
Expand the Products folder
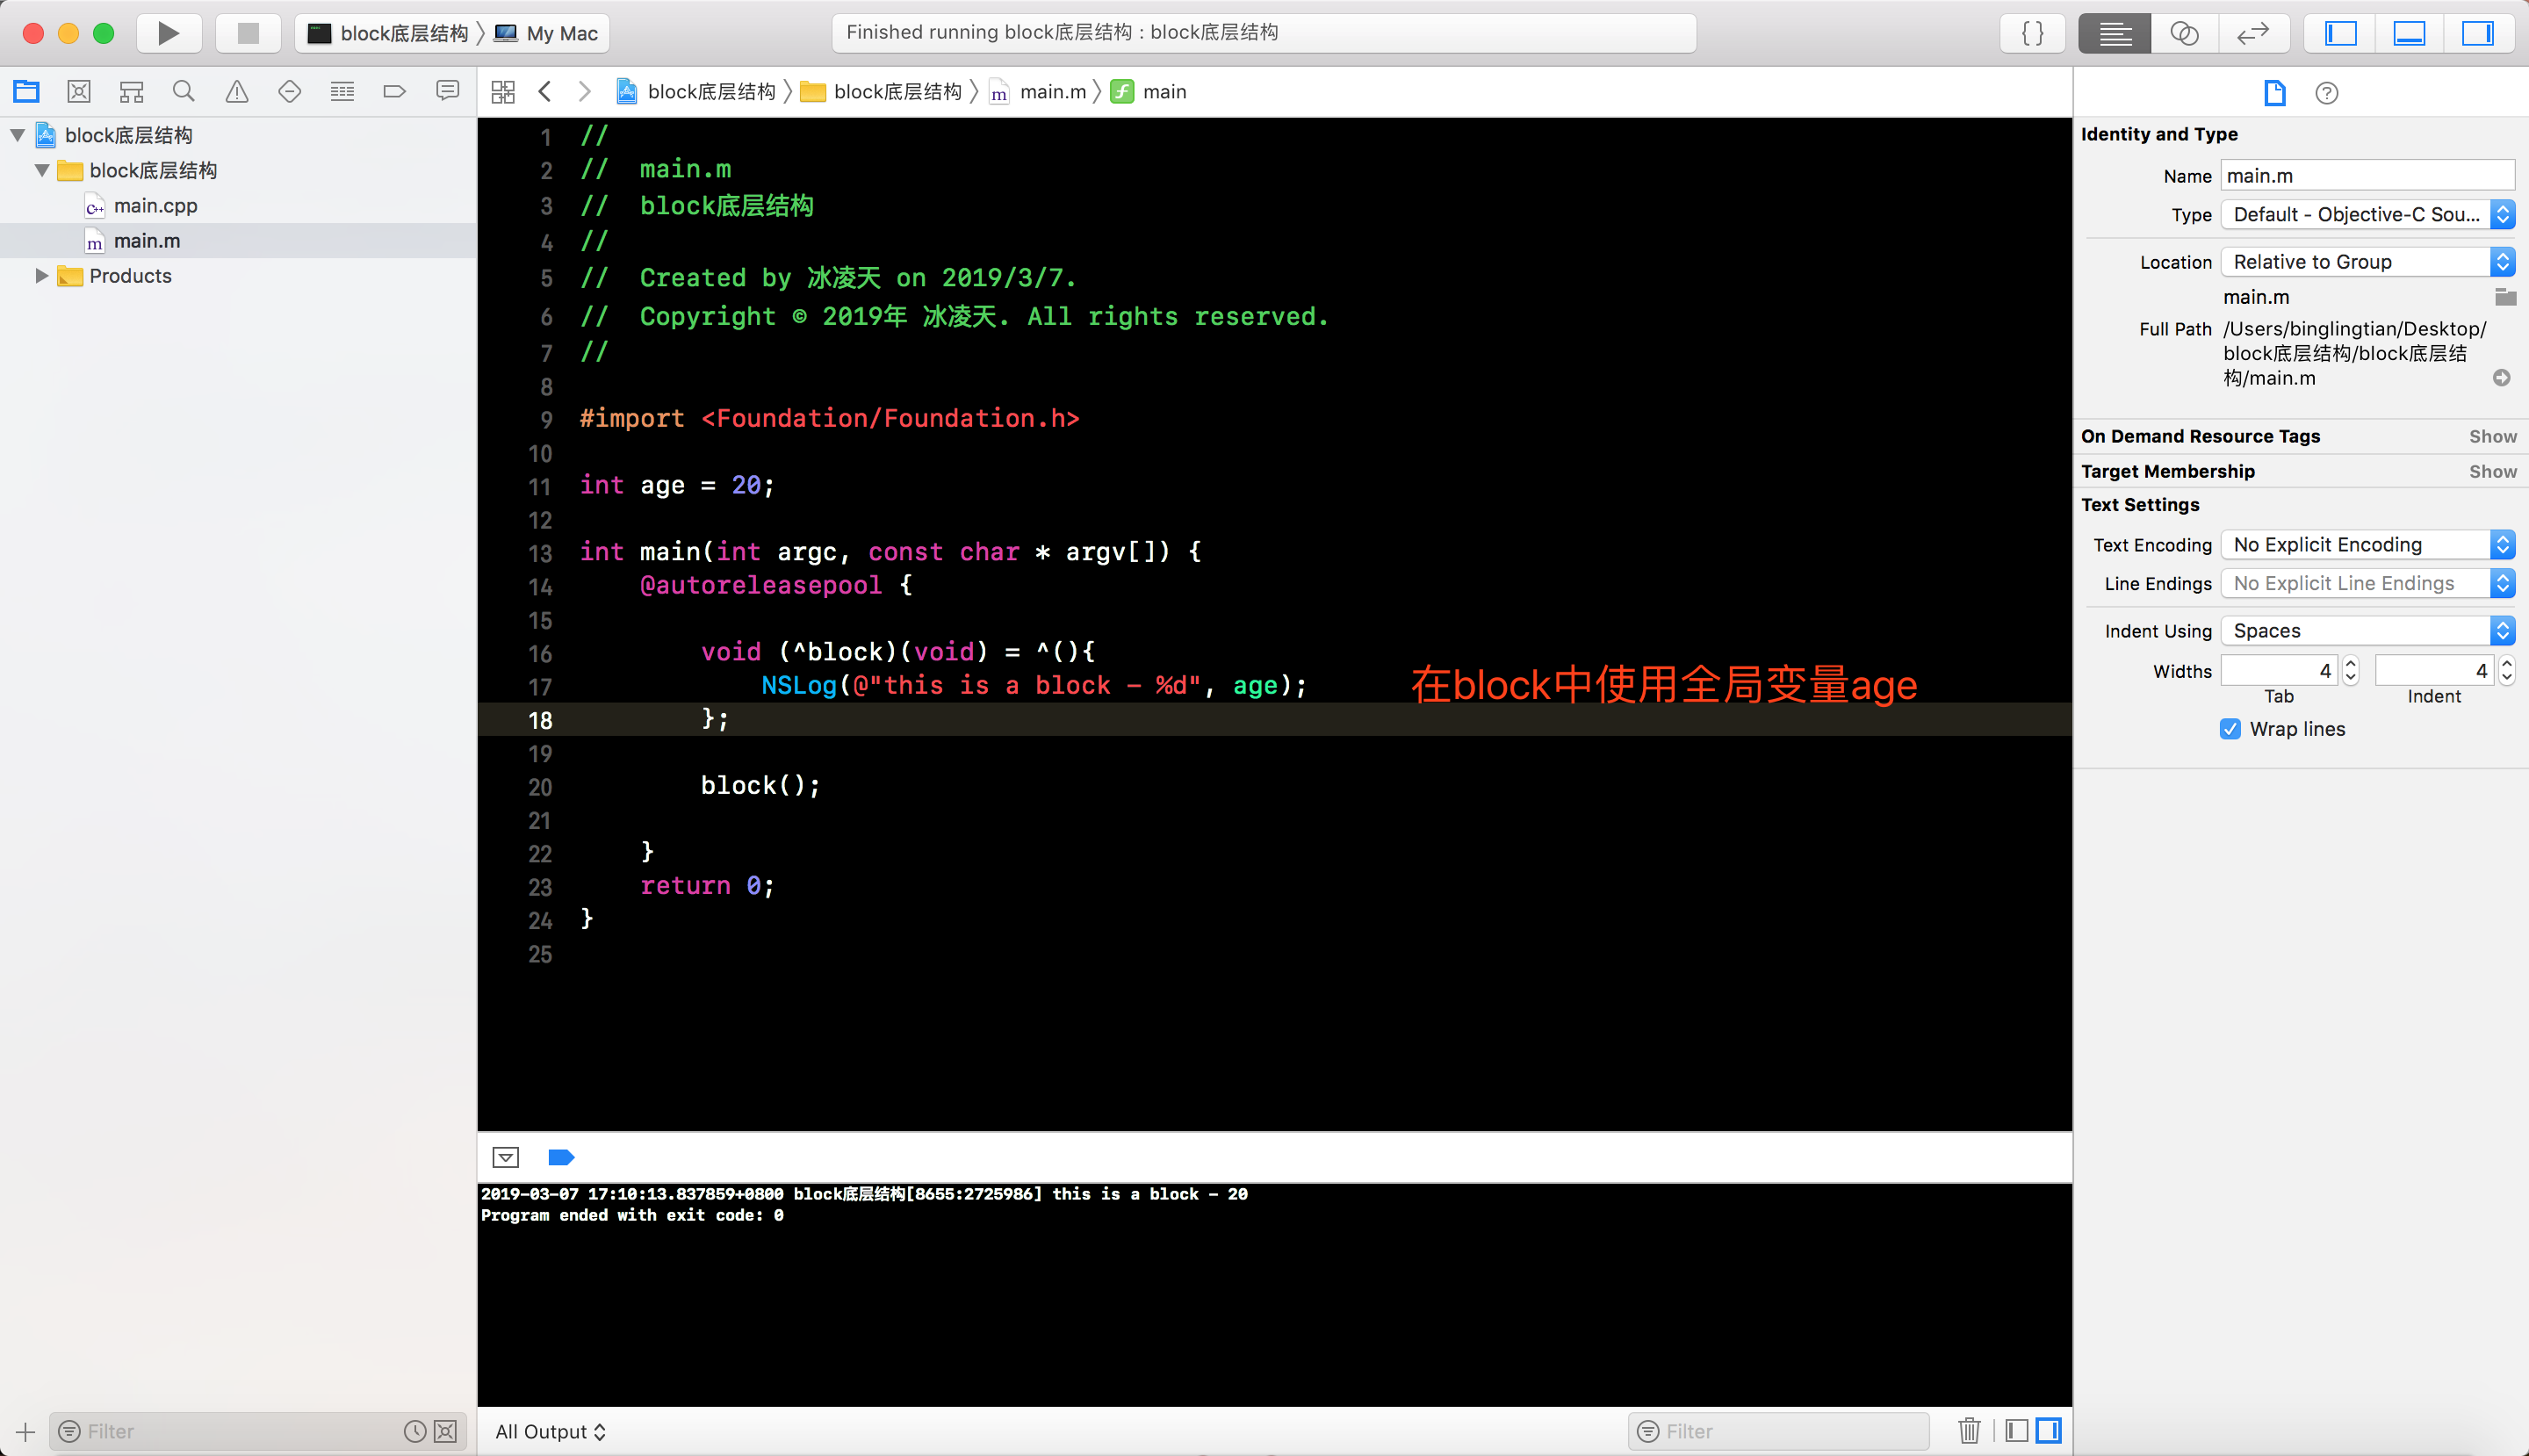click(x=41, y=276)
